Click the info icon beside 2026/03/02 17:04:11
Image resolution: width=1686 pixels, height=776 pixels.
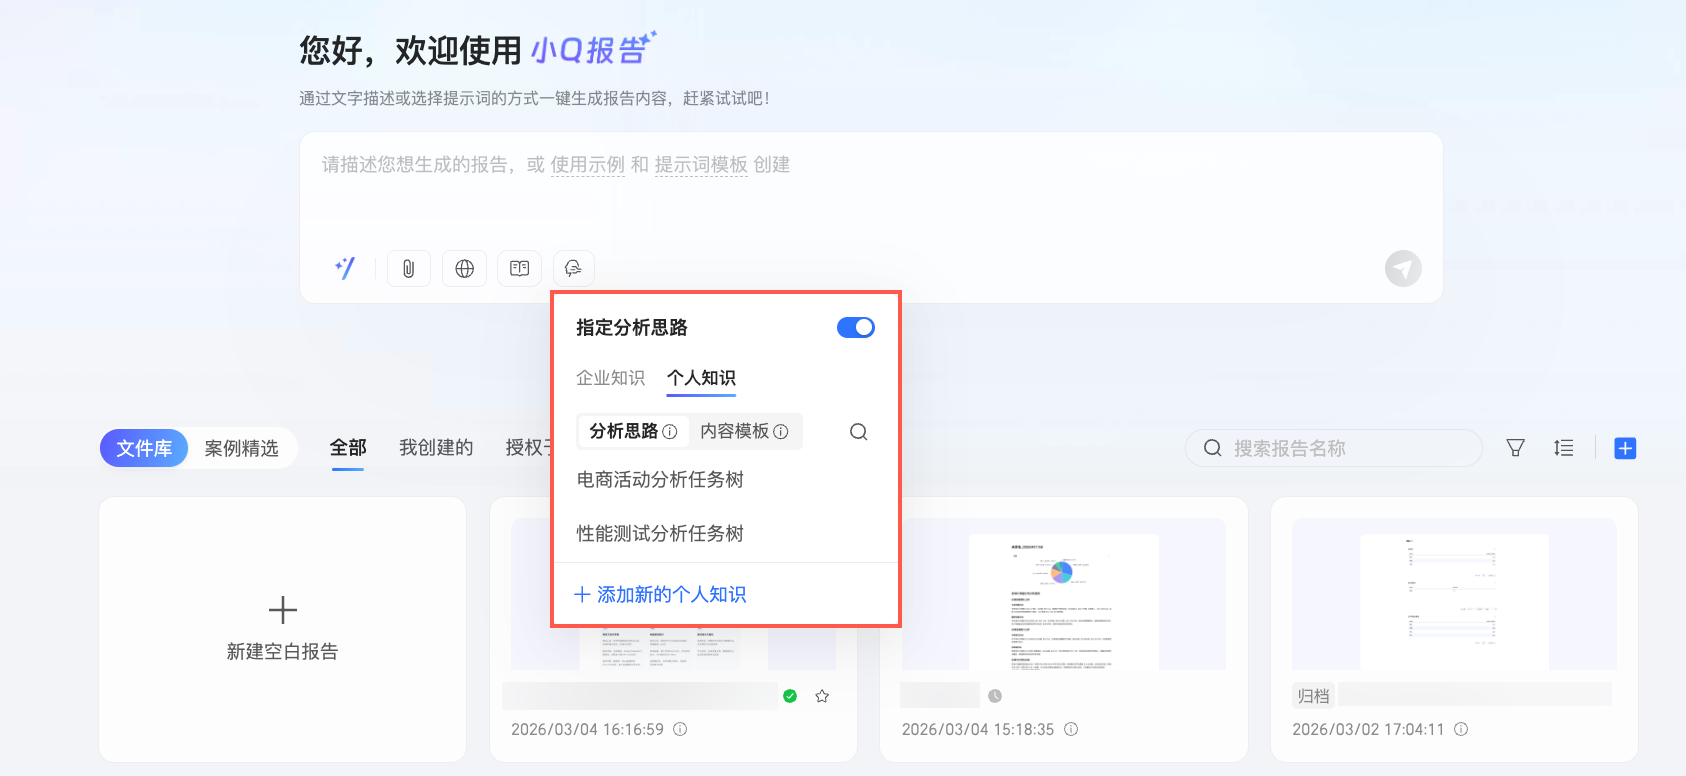[x=1461, y=729]
